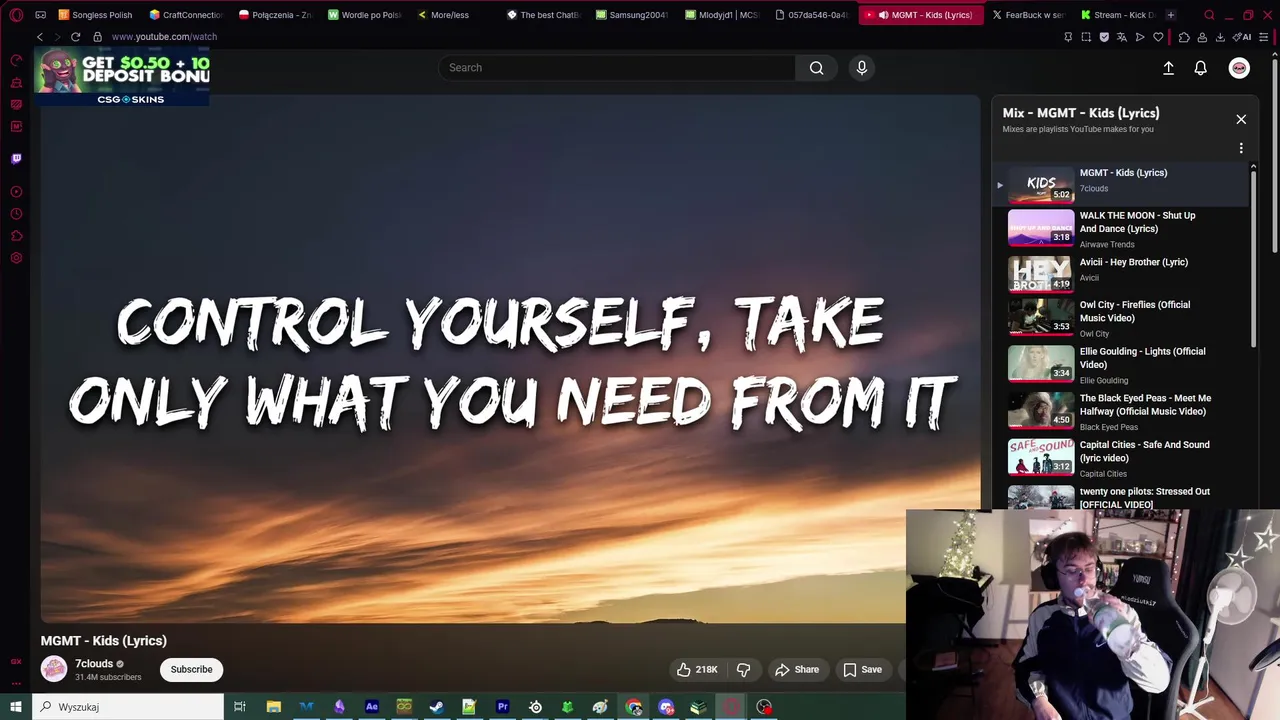Open sidebar player icon
Screen dimensions: 1280x720
coord(16,192)
